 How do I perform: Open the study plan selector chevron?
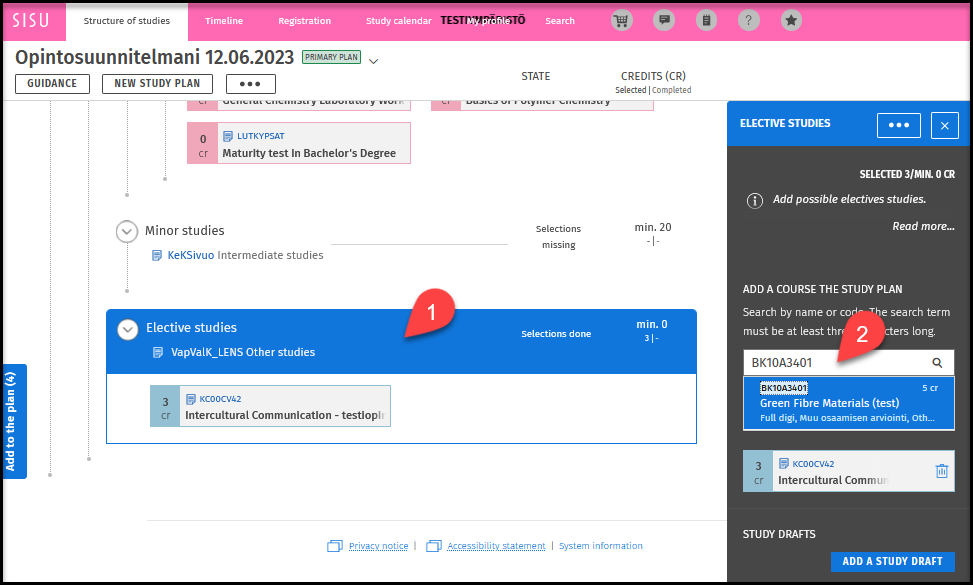[x=374, y=61]
